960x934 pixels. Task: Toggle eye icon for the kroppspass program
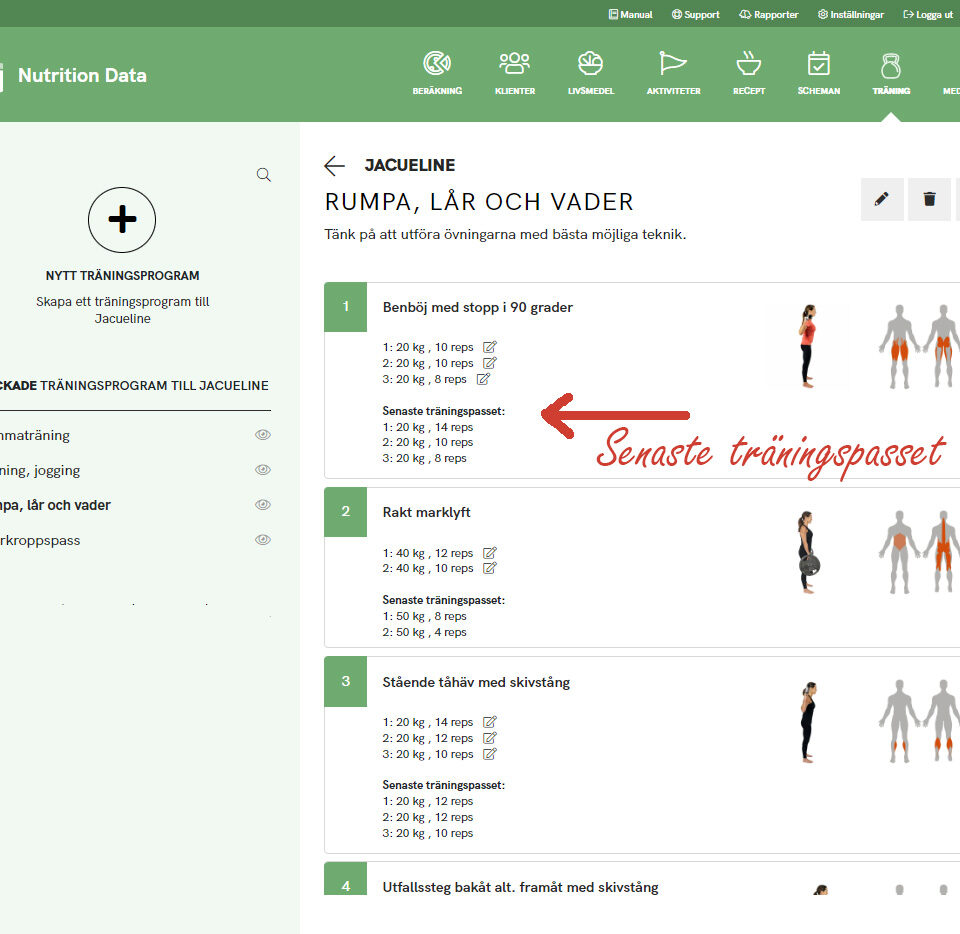(263, 540)
